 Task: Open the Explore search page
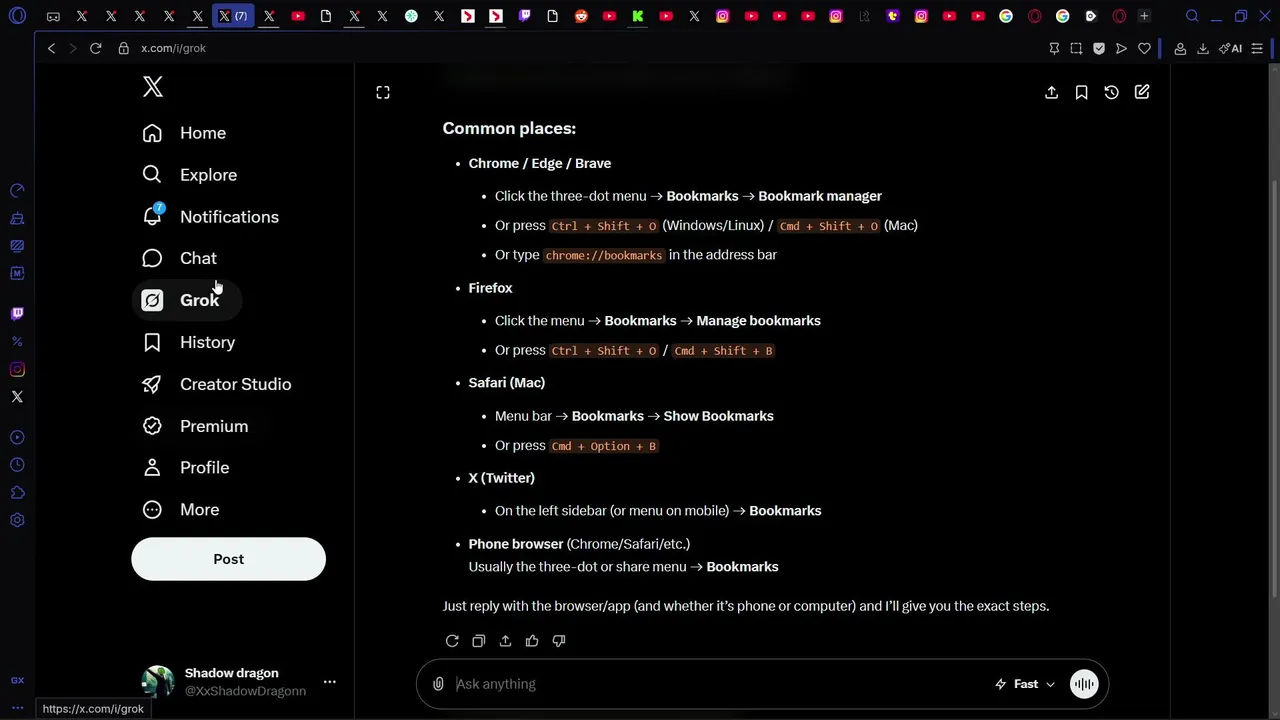(190, 175)
